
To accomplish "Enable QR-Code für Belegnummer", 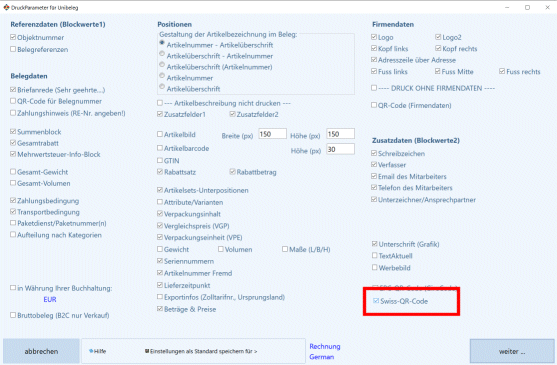I will pos(13,101).
